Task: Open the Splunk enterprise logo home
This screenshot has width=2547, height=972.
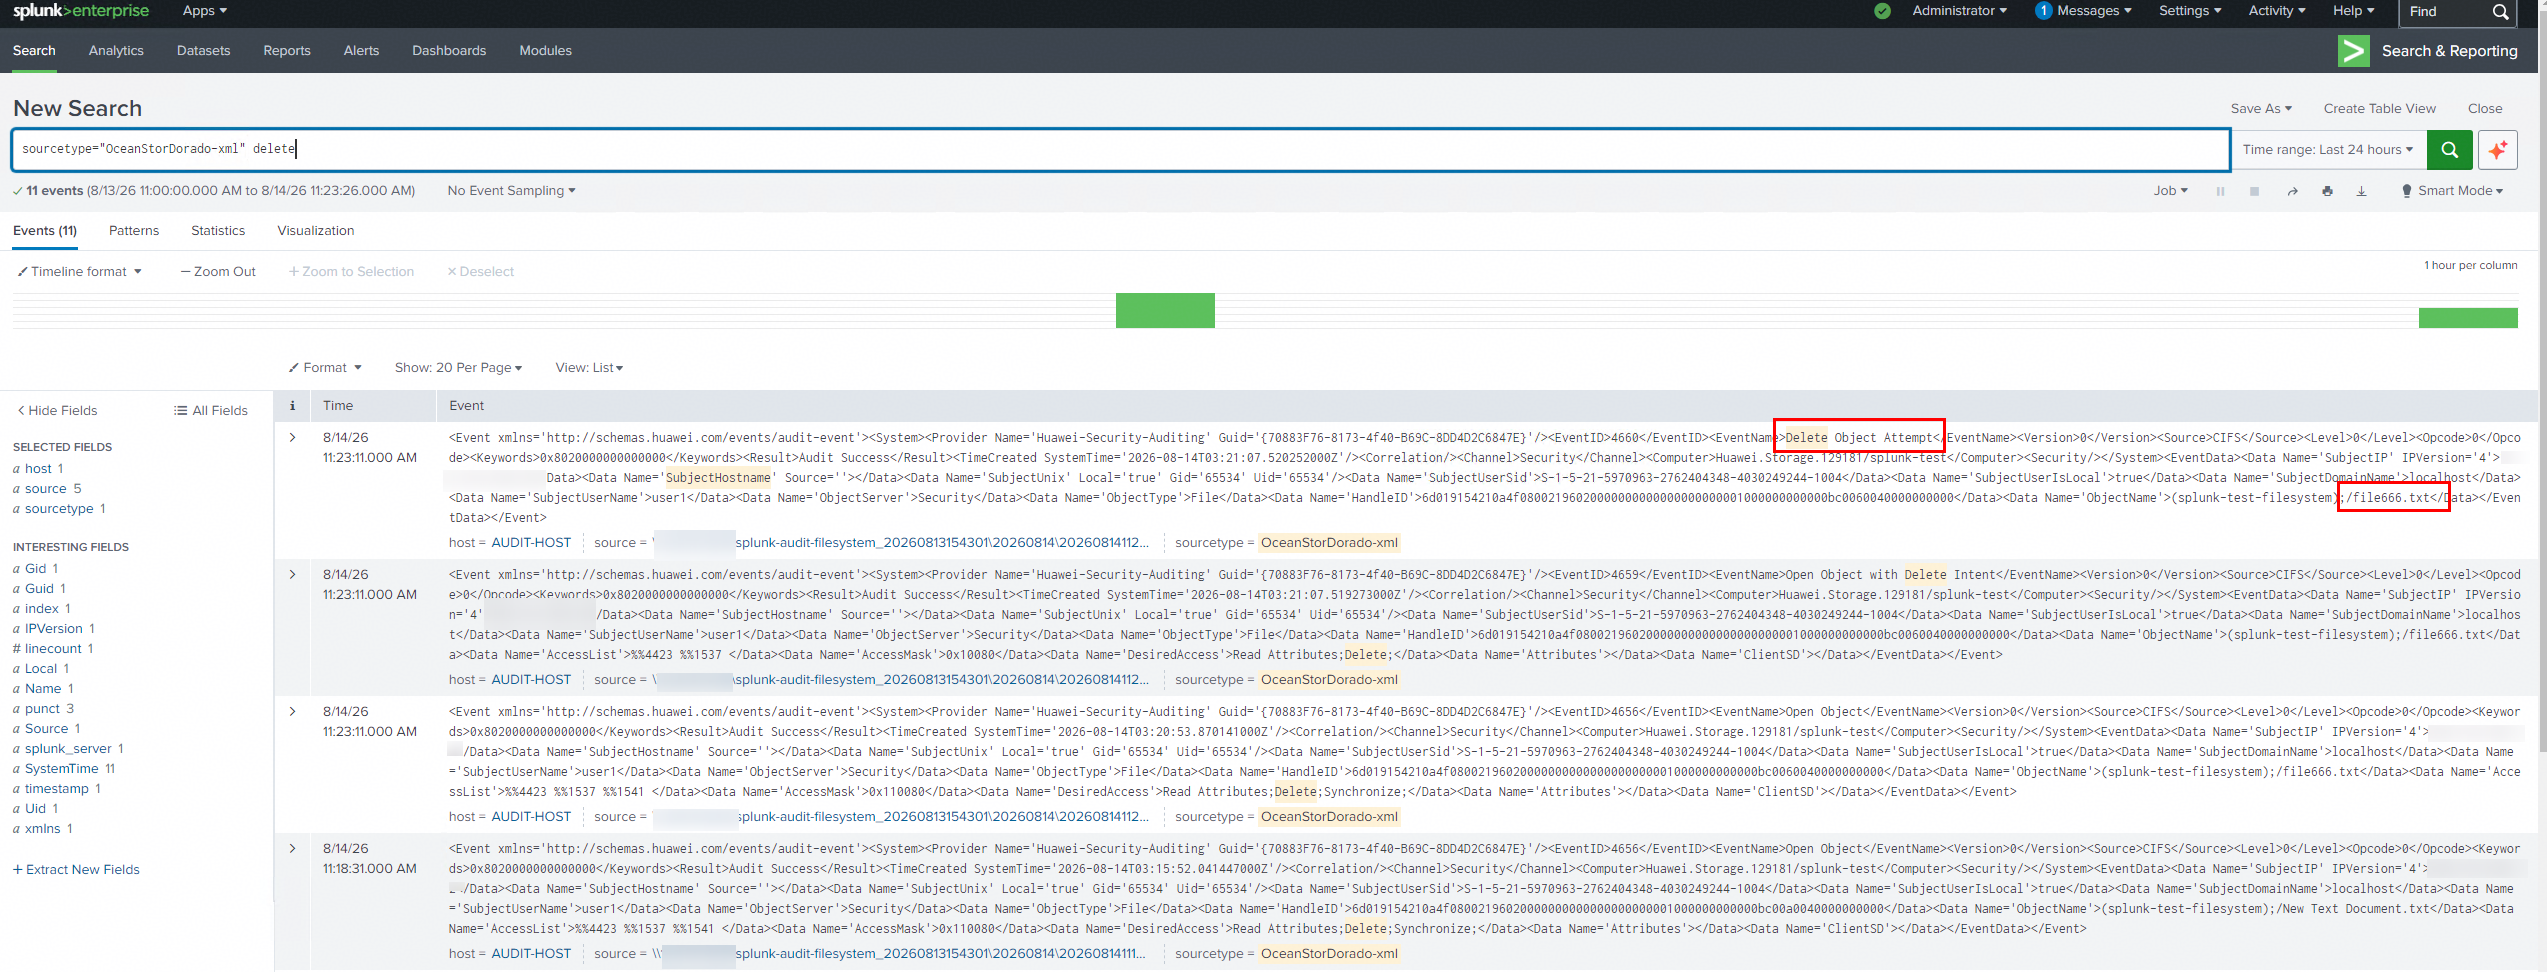Action: [x=81, y=11]
